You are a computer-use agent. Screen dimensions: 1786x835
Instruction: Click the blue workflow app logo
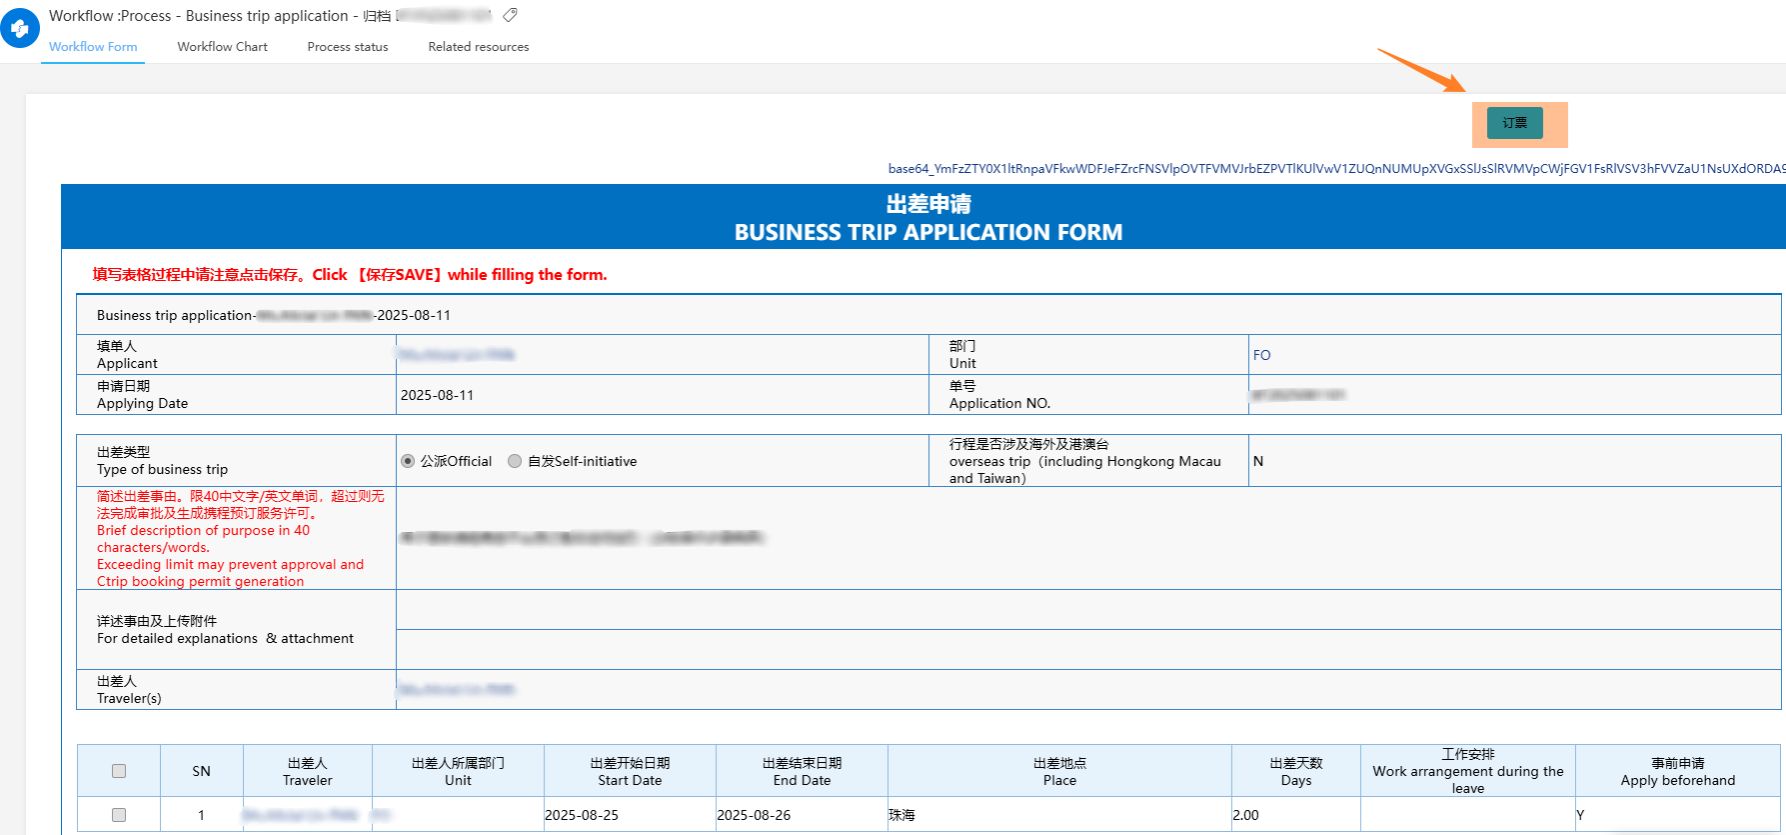(x=20, y=29)
